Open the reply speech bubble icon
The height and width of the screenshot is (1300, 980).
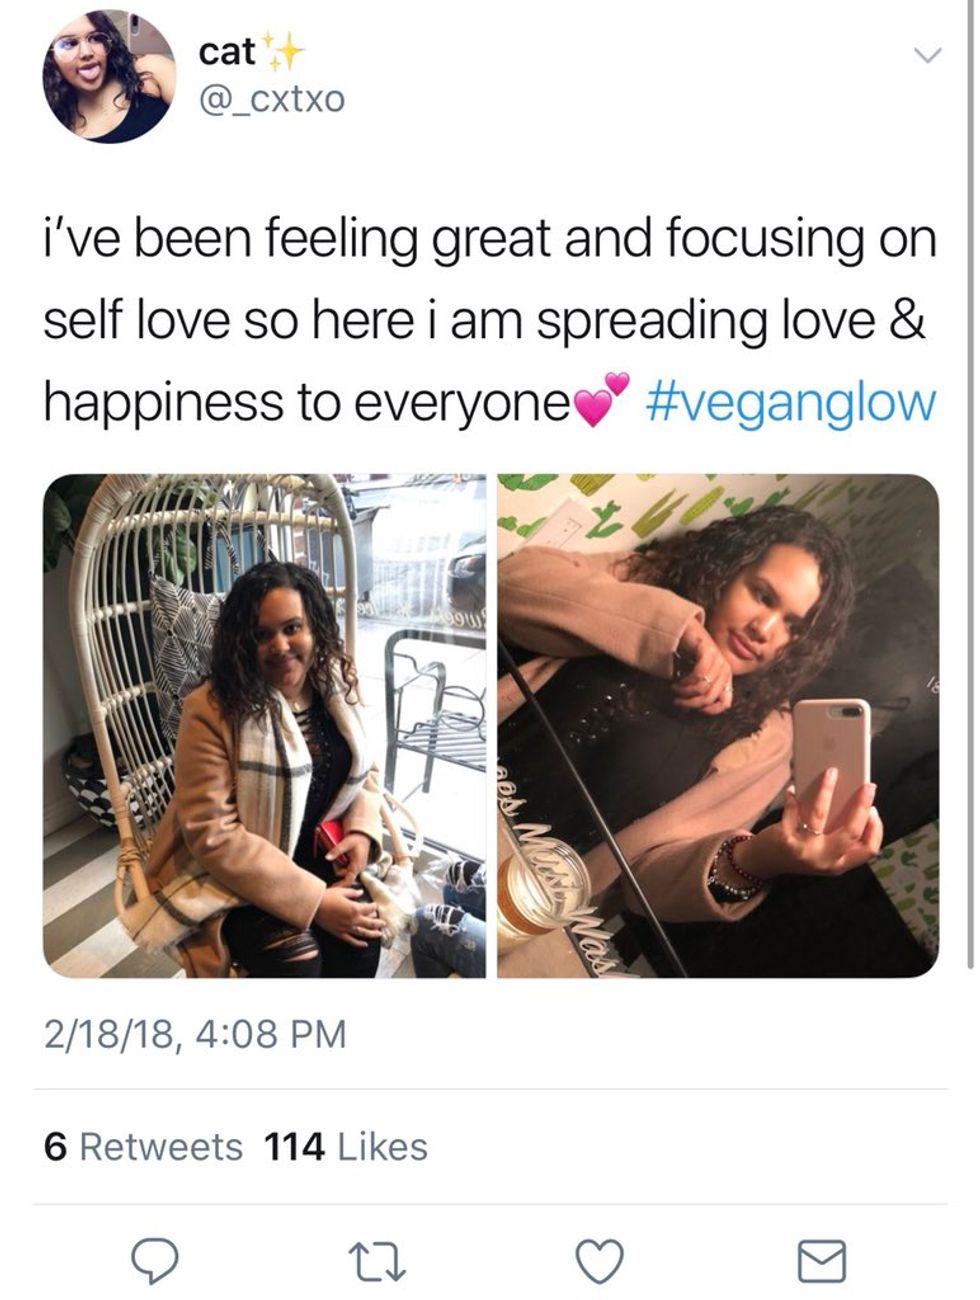click(x=154, y=1260)
